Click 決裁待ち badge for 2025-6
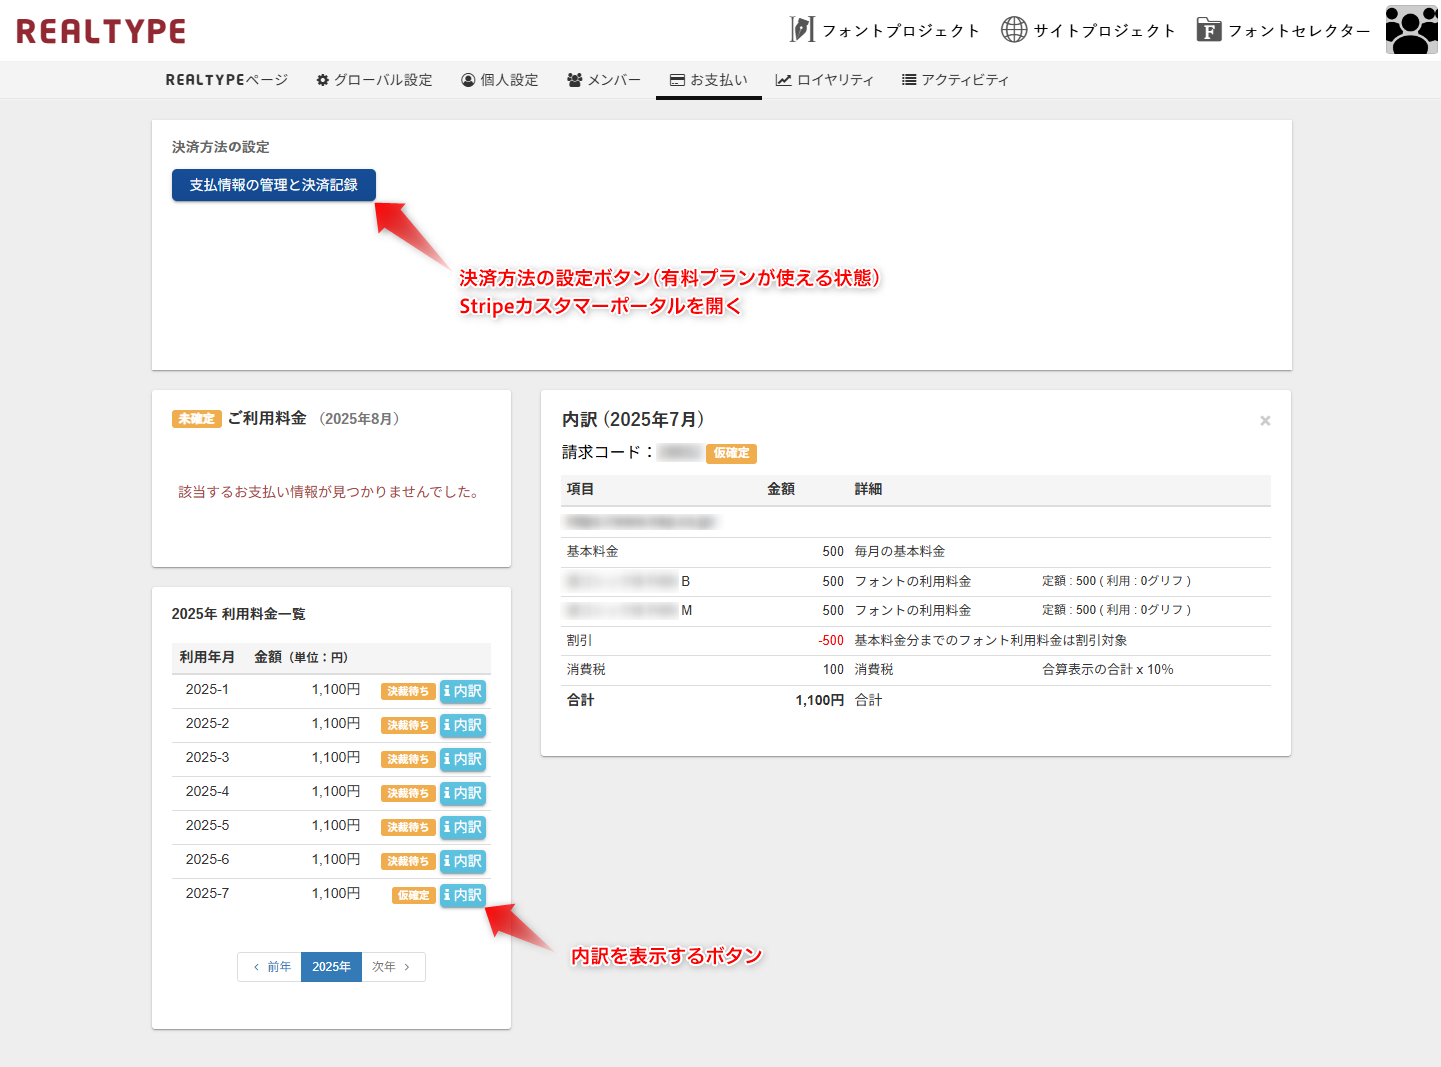This screenshot has width=1441, height=1067. [408, 862]
